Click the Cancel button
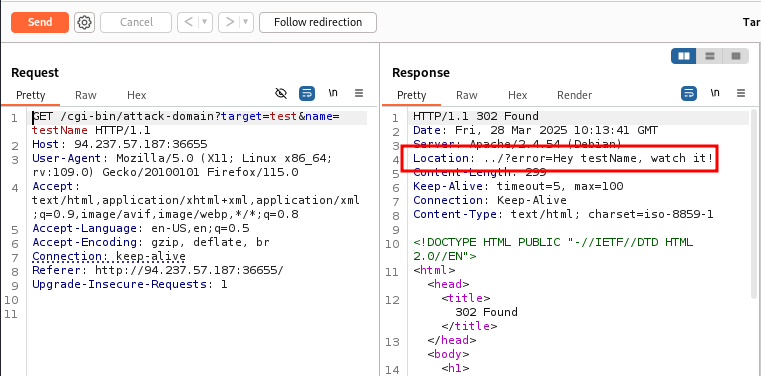This screenshot has height=376, width=761. point(136,22)
